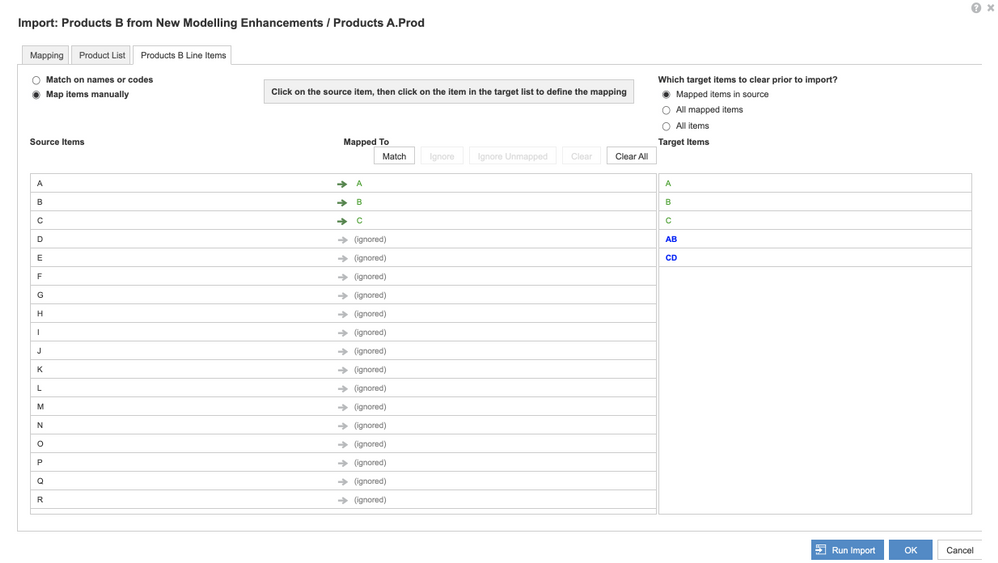Click the import icon on Run Import
This screenshot has height=563, width=998.
pyautogui.click(x=821, y=550)
